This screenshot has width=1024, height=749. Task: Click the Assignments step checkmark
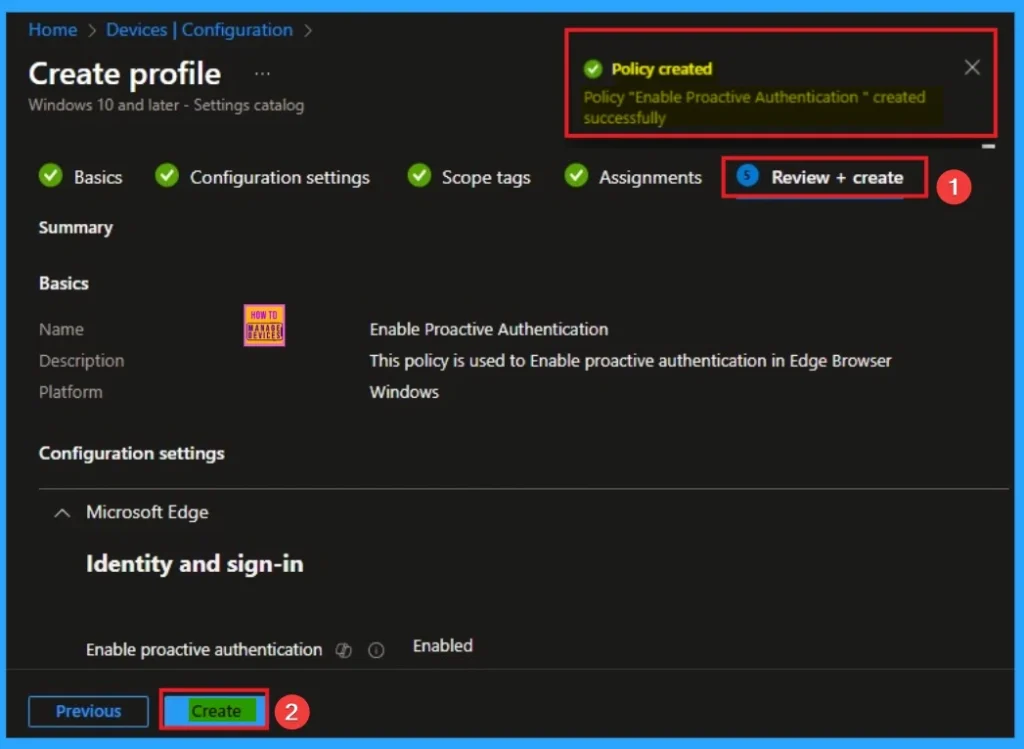tap(577, 176)
